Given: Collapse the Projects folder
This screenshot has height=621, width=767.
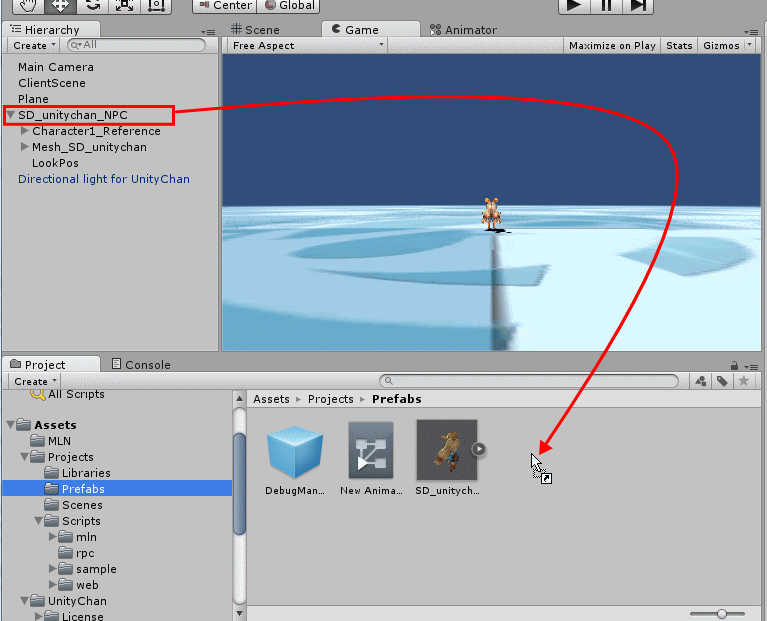Looking at the screenshot, I should coord(24,457).
